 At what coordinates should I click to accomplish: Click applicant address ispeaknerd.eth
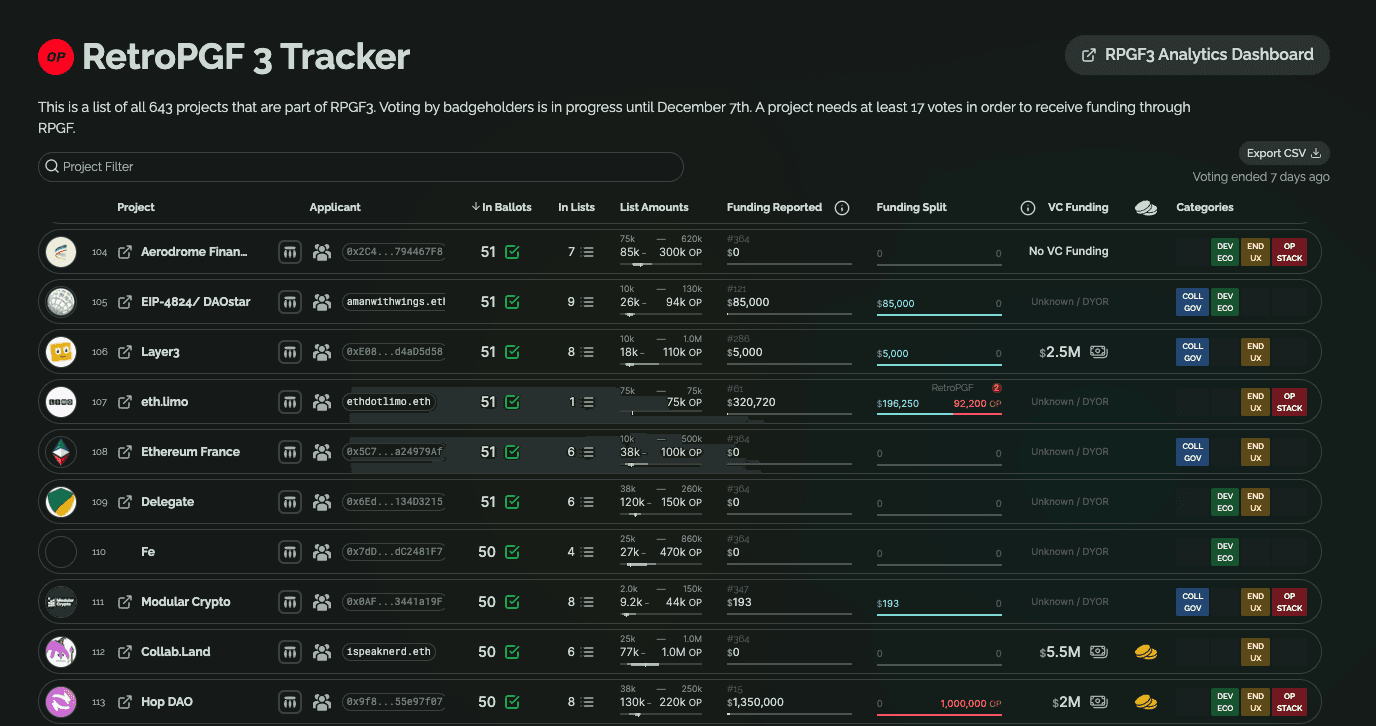tap(389, 652)
